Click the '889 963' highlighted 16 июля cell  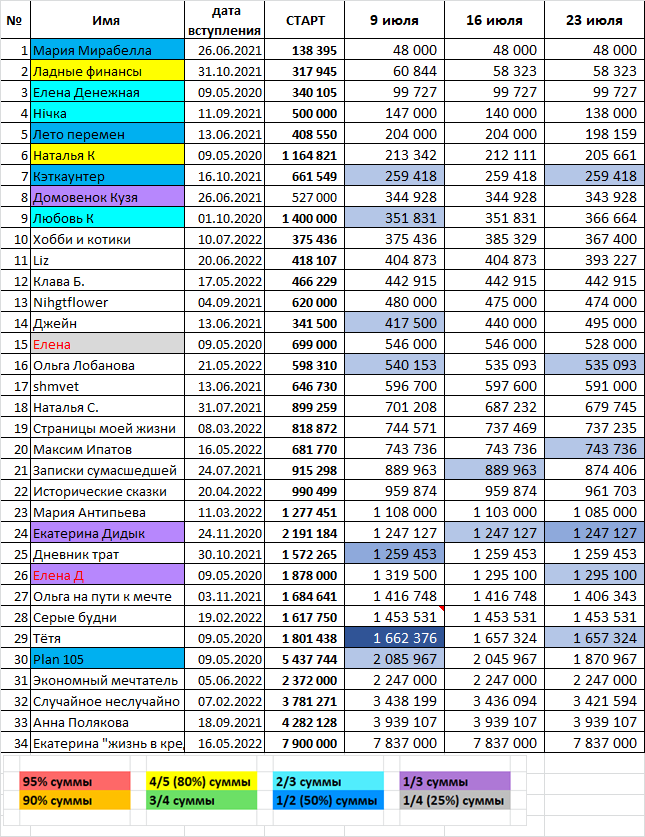[494, 470]
